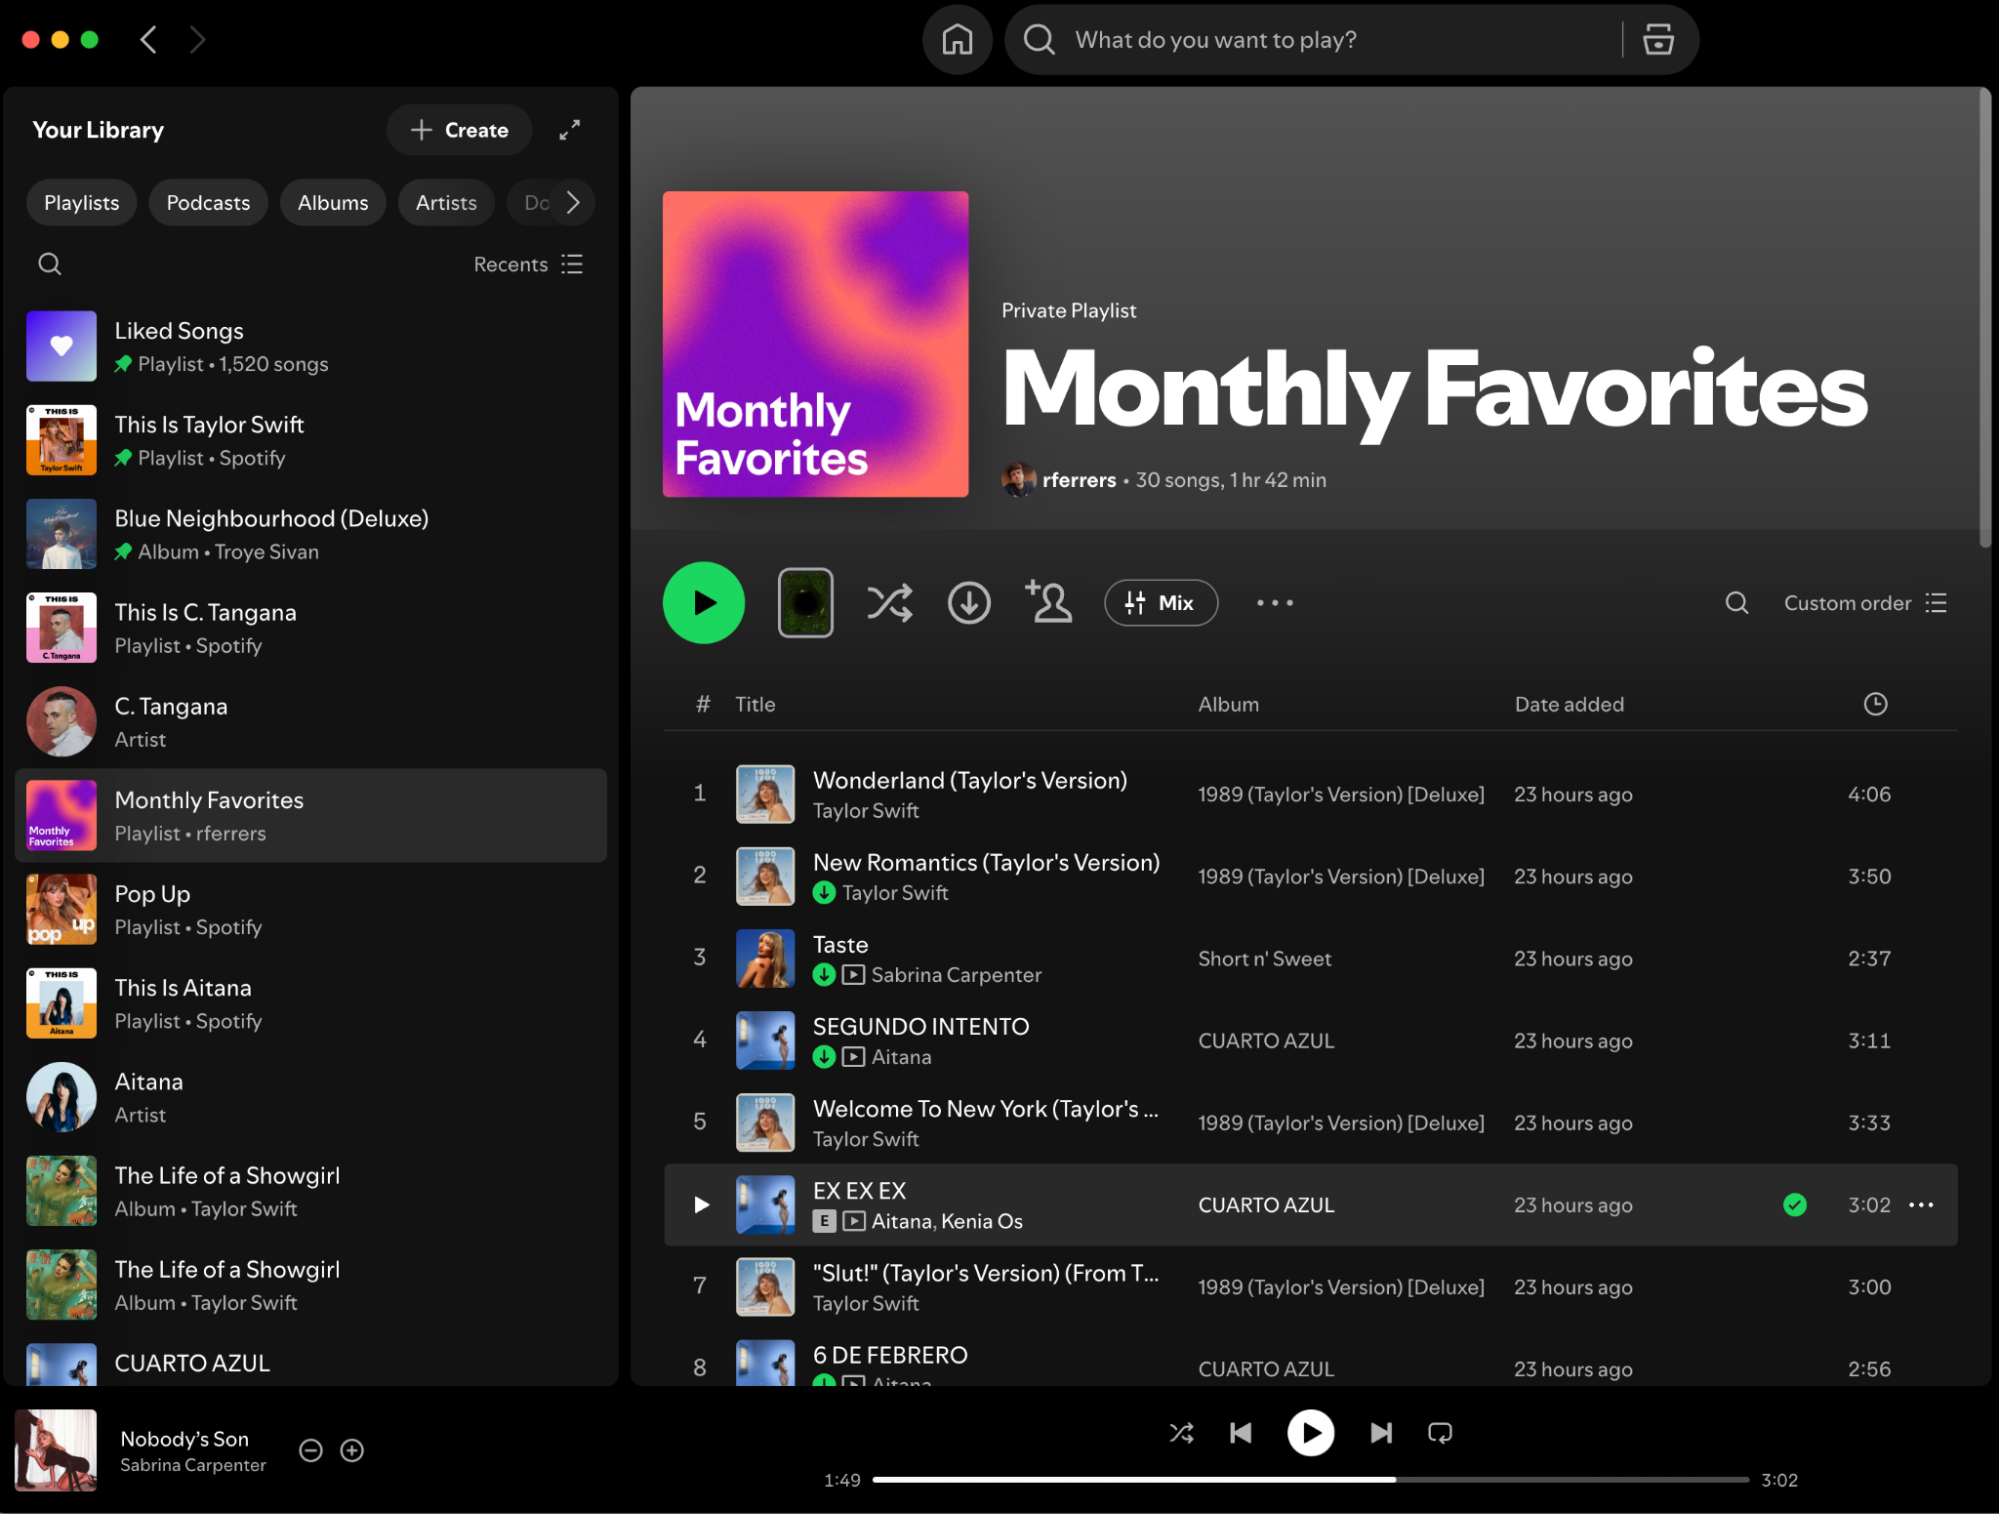Click the Mix button

1160,603
